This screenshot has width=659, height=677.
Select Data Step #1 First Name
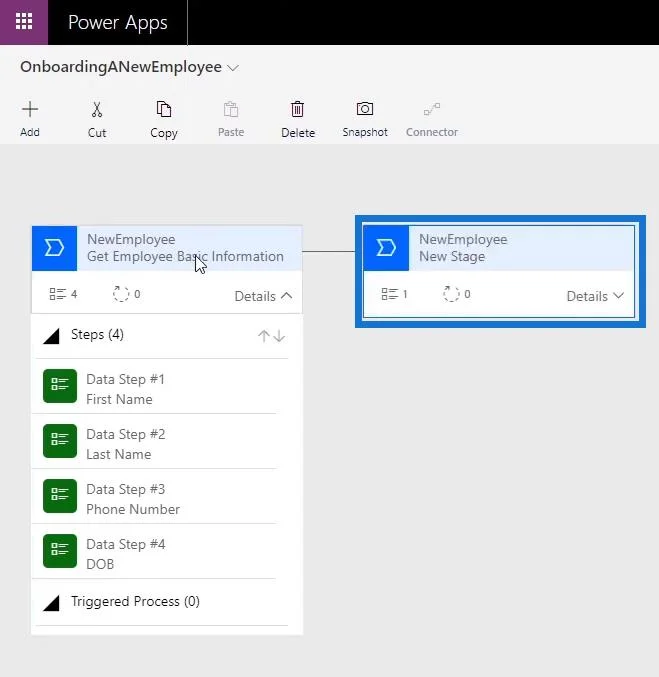point(155,387)
